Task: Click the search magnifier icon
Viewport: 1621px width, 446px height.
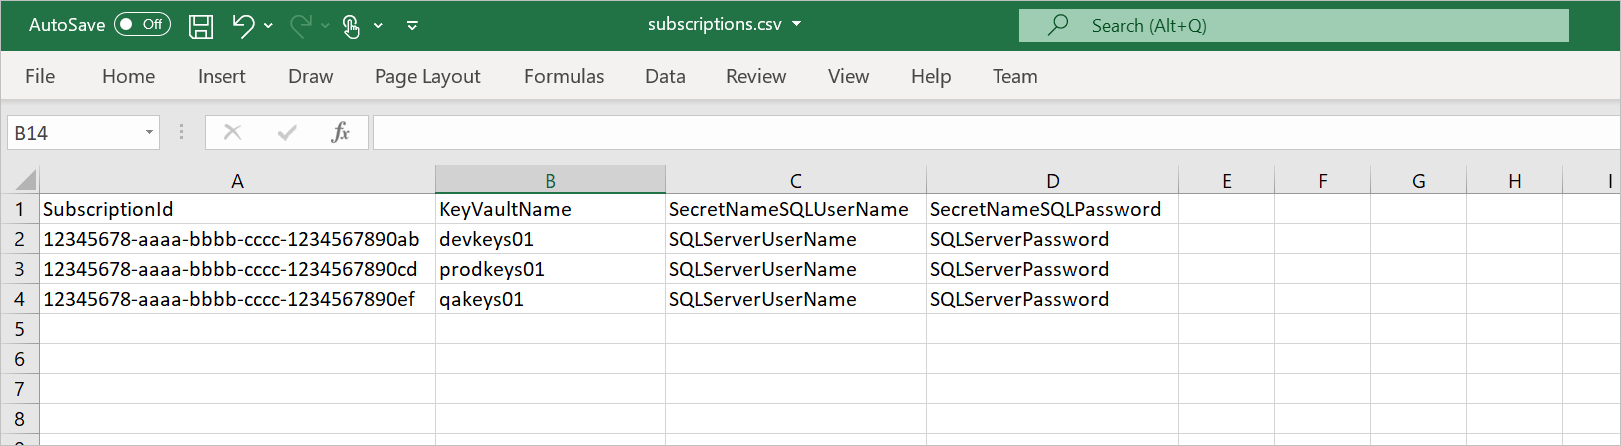Action: (x=1058, y=25)
